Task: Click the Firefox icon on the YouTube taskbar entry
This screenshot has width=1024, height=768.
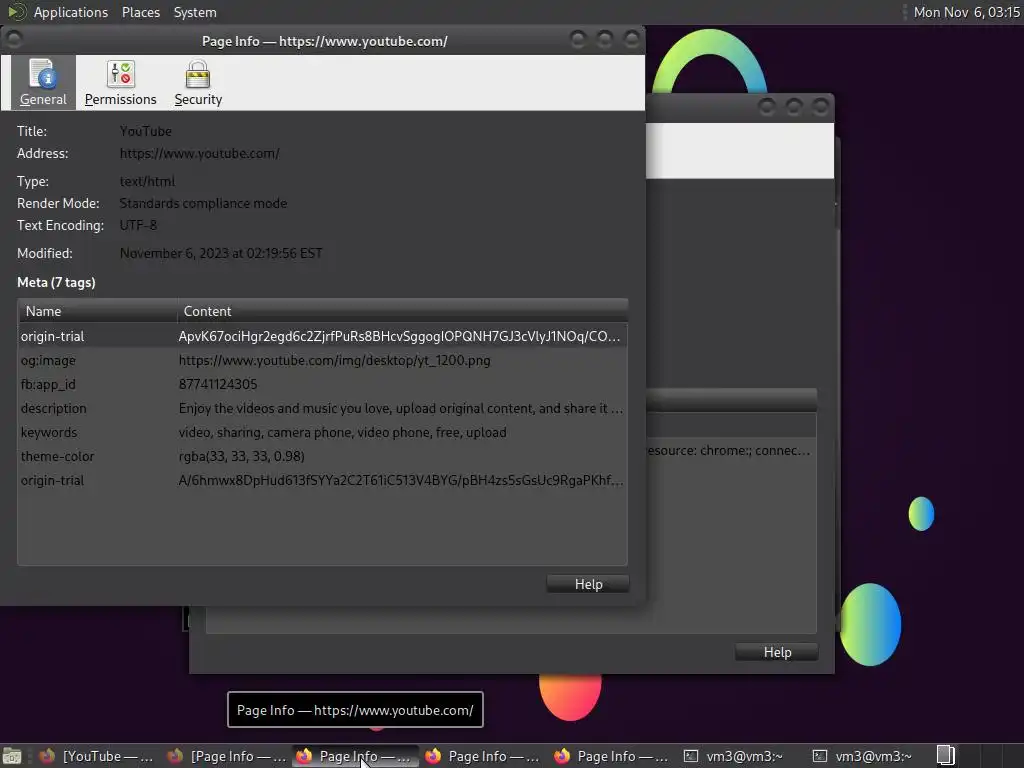Action: pyautogui.click(x=47, y=756)
